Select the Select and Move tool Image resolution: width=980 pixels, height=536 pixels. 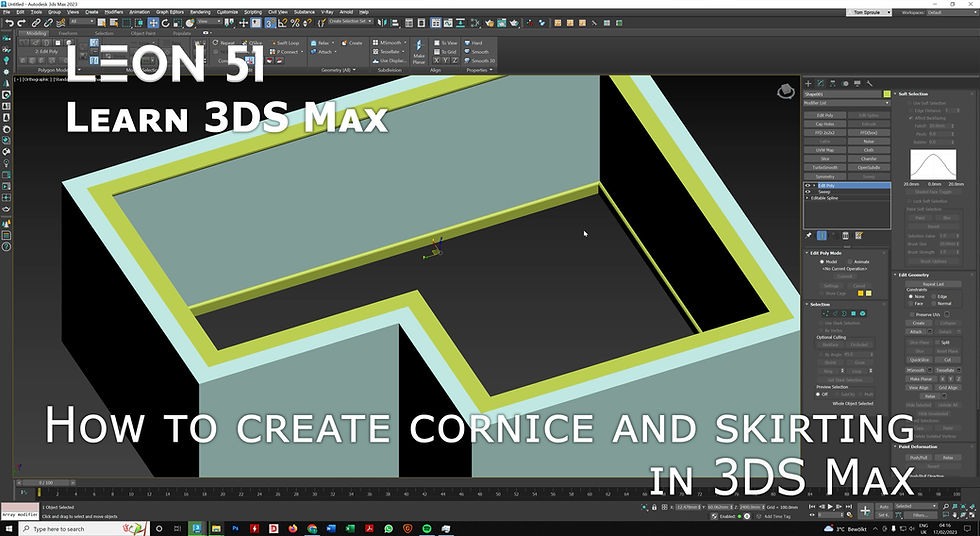[153, 22]
